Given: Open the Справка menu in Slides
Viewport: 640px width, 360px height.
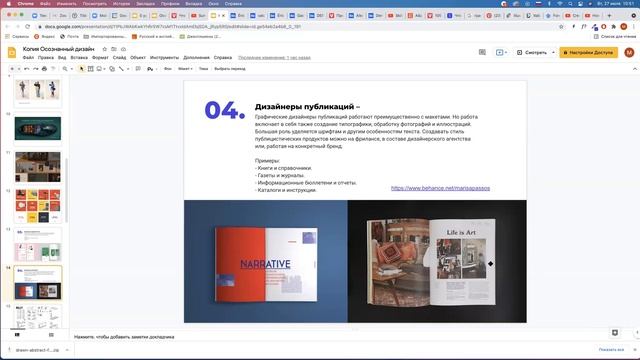Looking at the screenshot, I should click(x=223, y=58).
